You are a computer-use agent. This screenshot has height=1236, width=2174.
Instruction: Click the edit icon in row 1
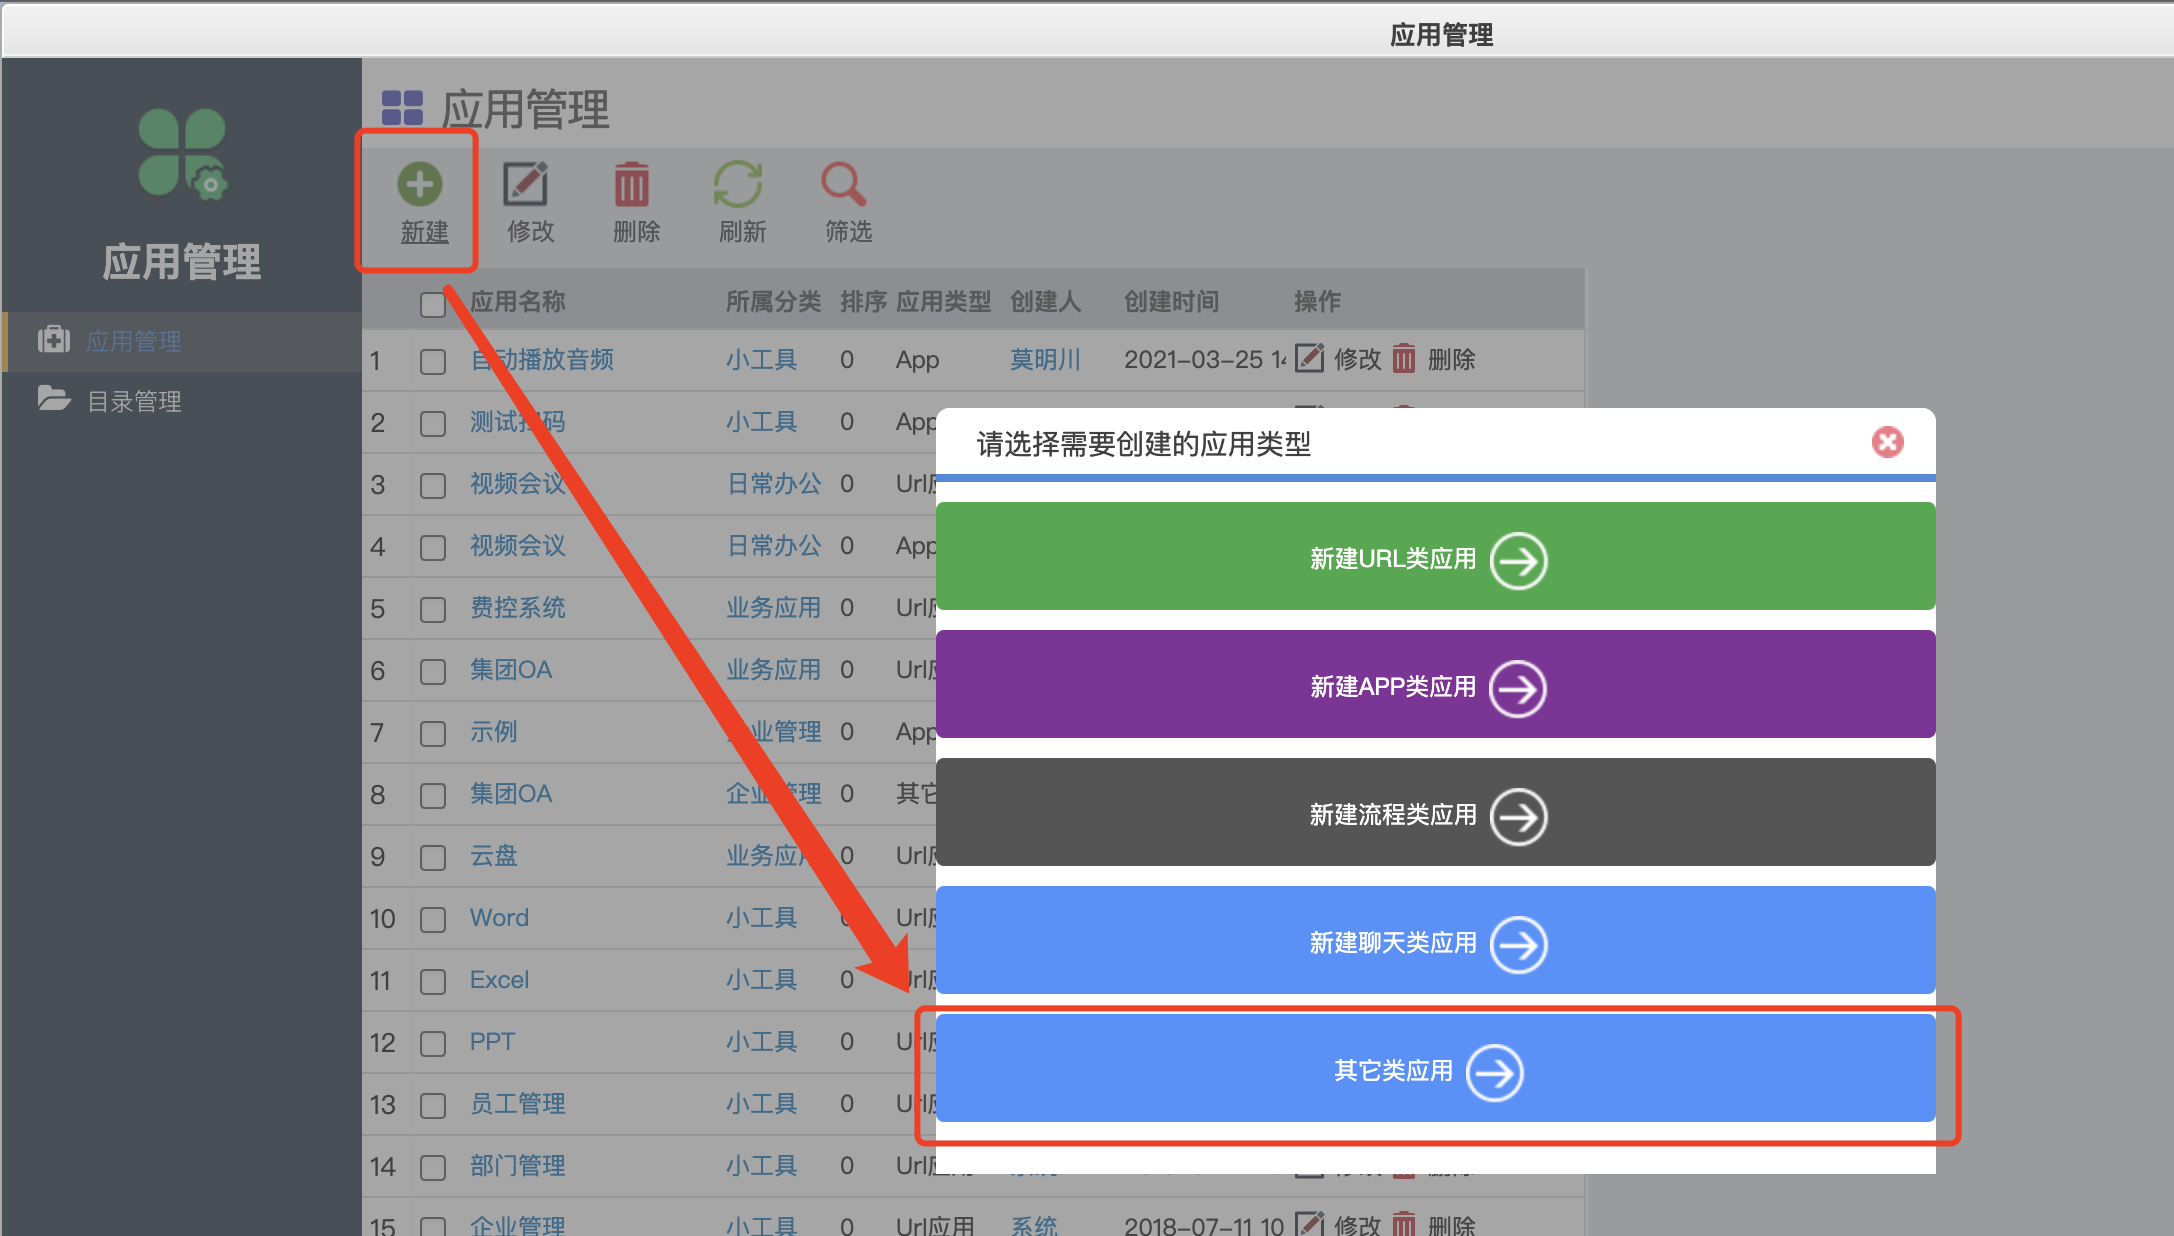(x=1309, y=359)
